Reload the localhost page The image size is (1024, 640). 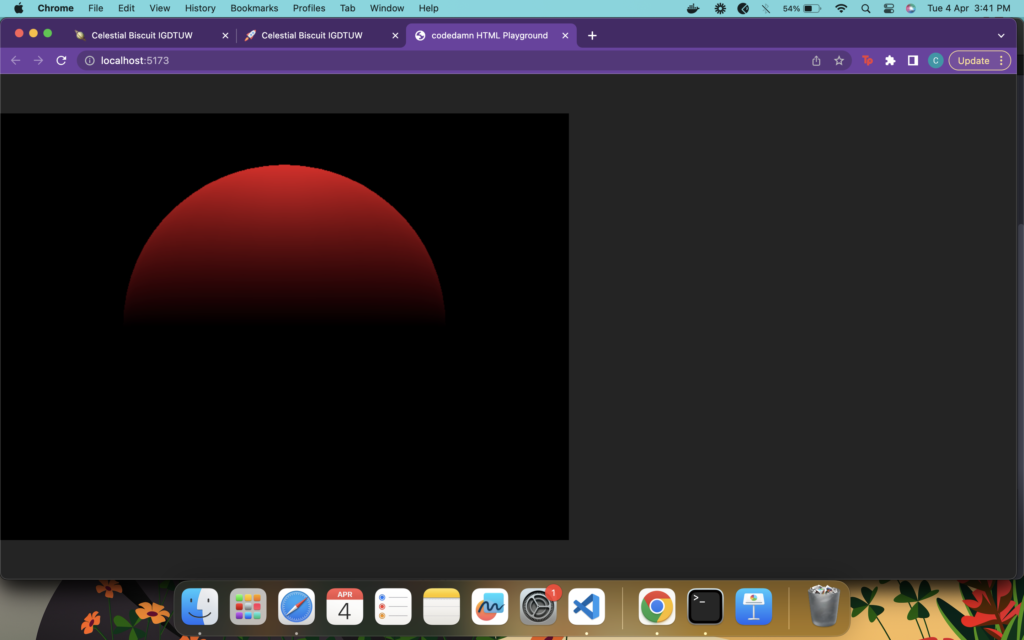61,61
